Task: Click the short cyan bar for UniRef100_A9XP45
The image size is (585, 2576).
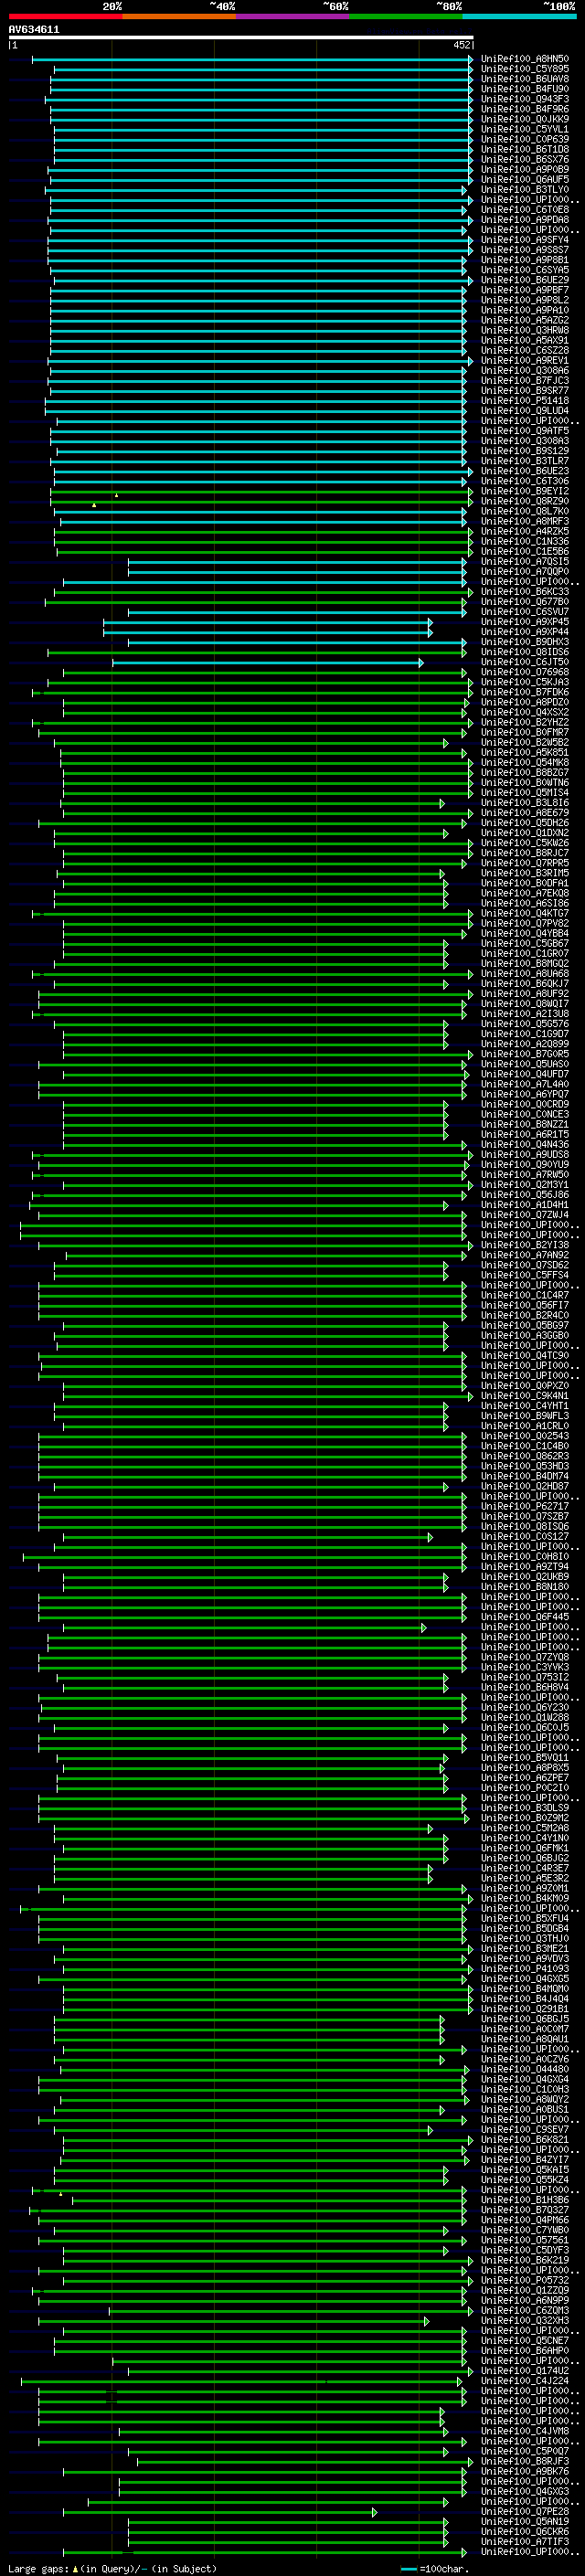Action: (268, 622)
